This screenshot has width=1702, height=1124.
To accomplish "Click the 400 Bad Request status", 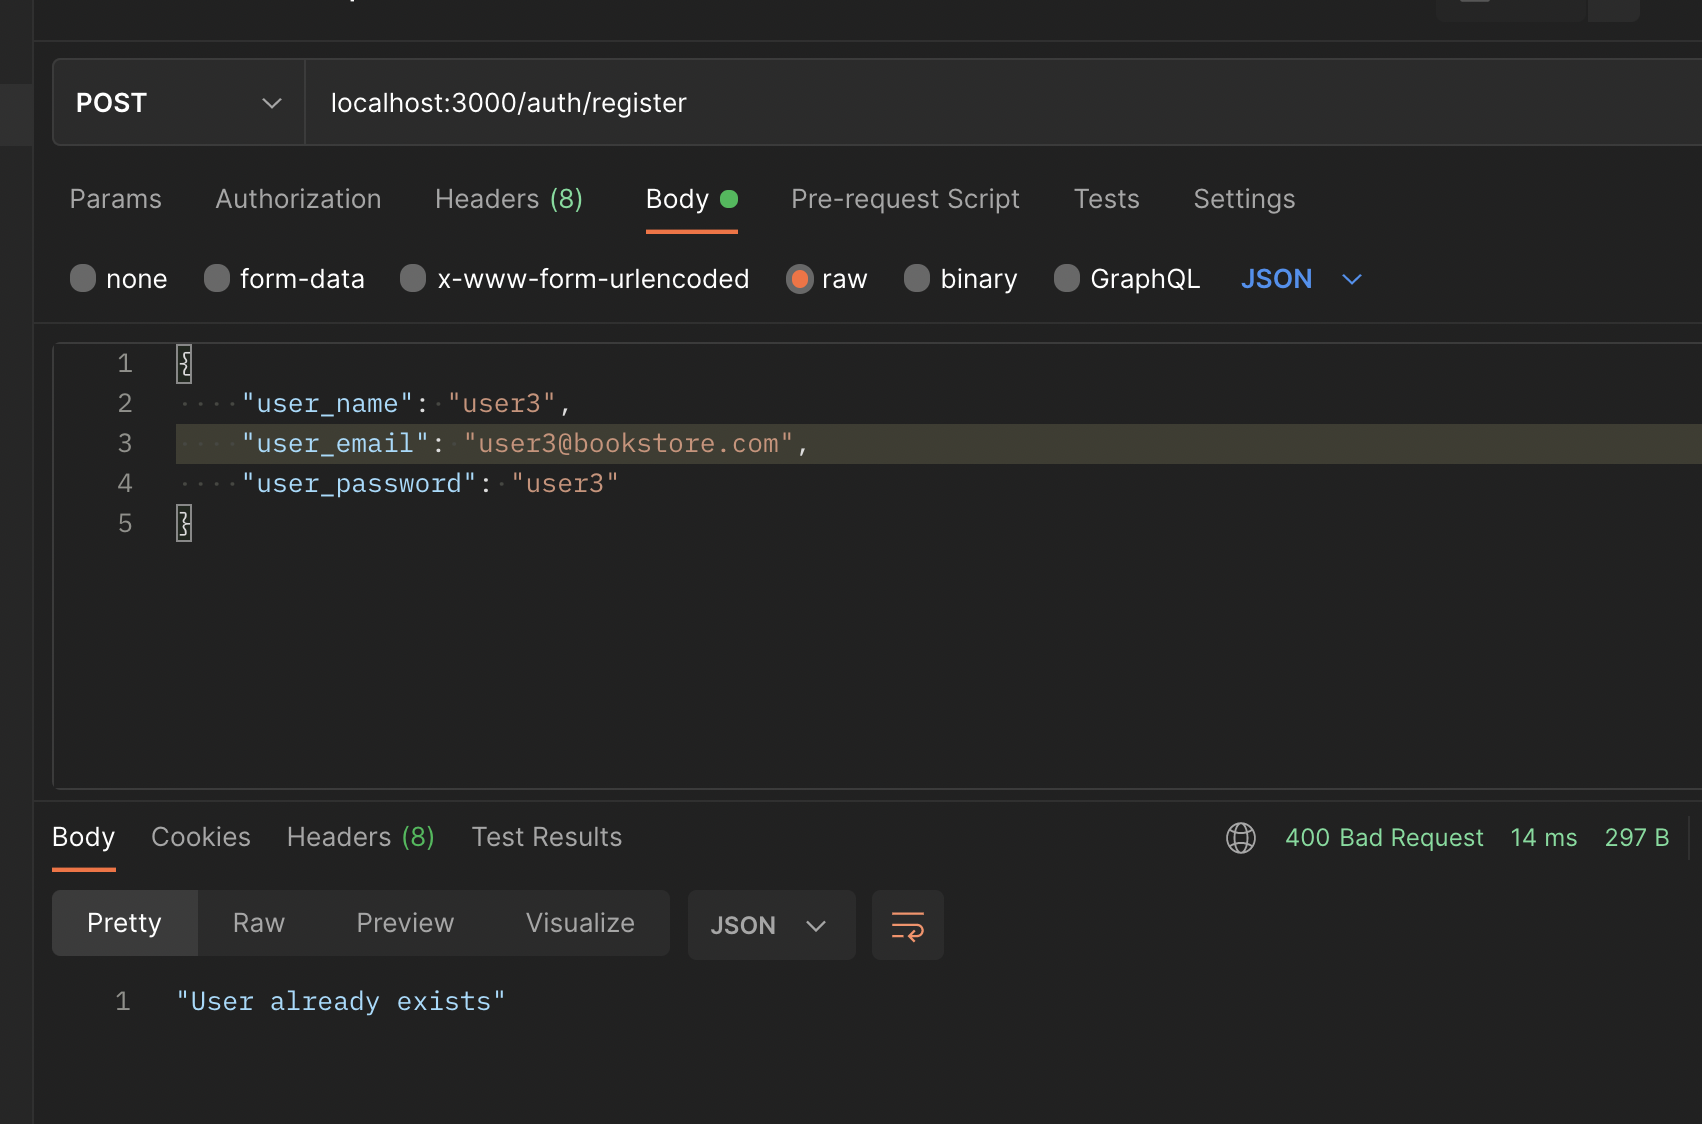I will click(1384, 838).
